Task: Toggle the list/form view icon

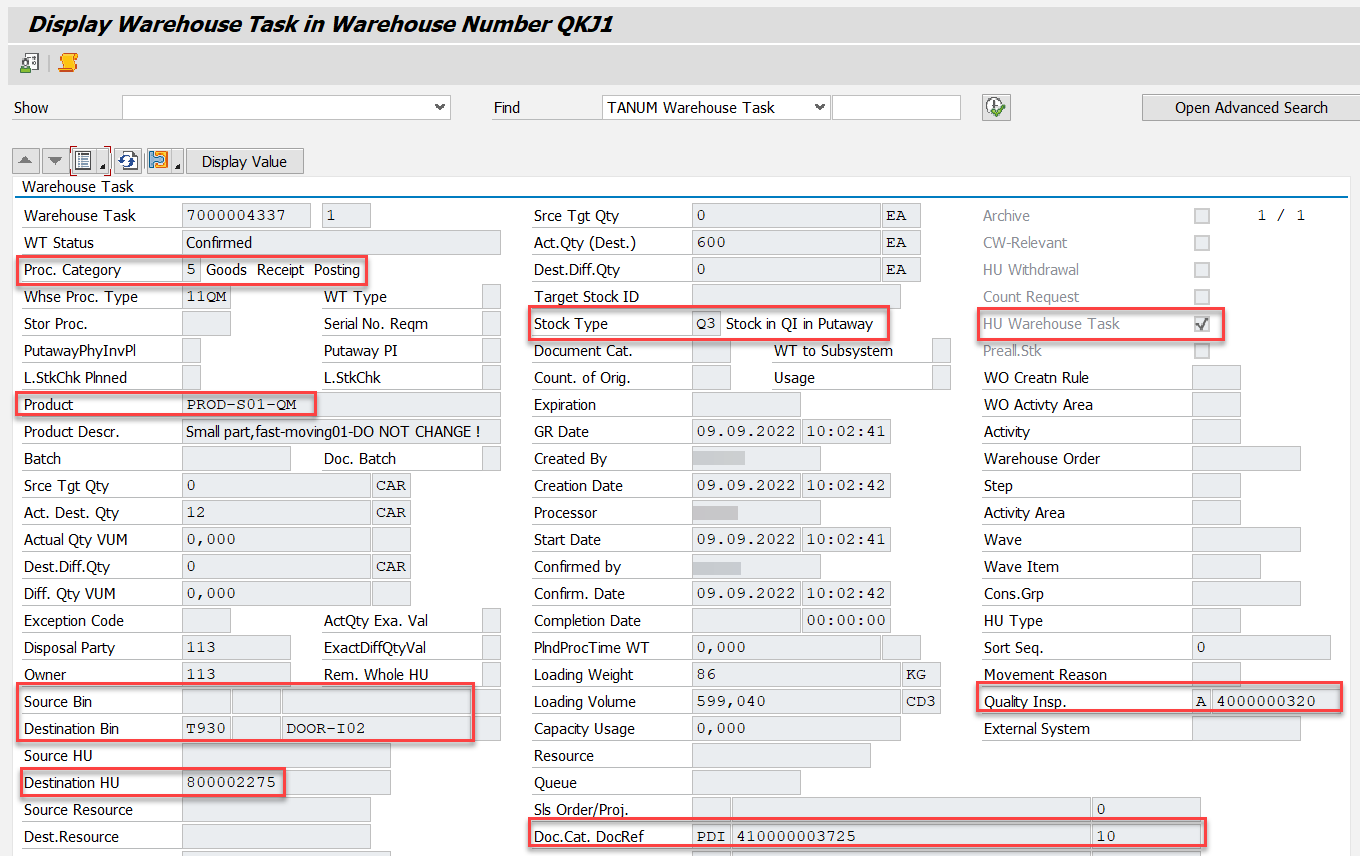Action: click(84, 161)
